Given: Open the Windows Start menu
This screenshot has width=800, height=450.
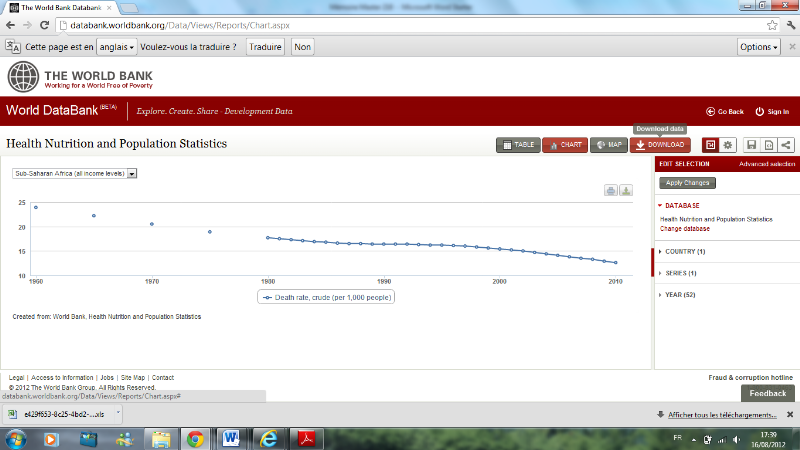Looking at the screenshot, I should pyautogui.click(x=15, y=439).
